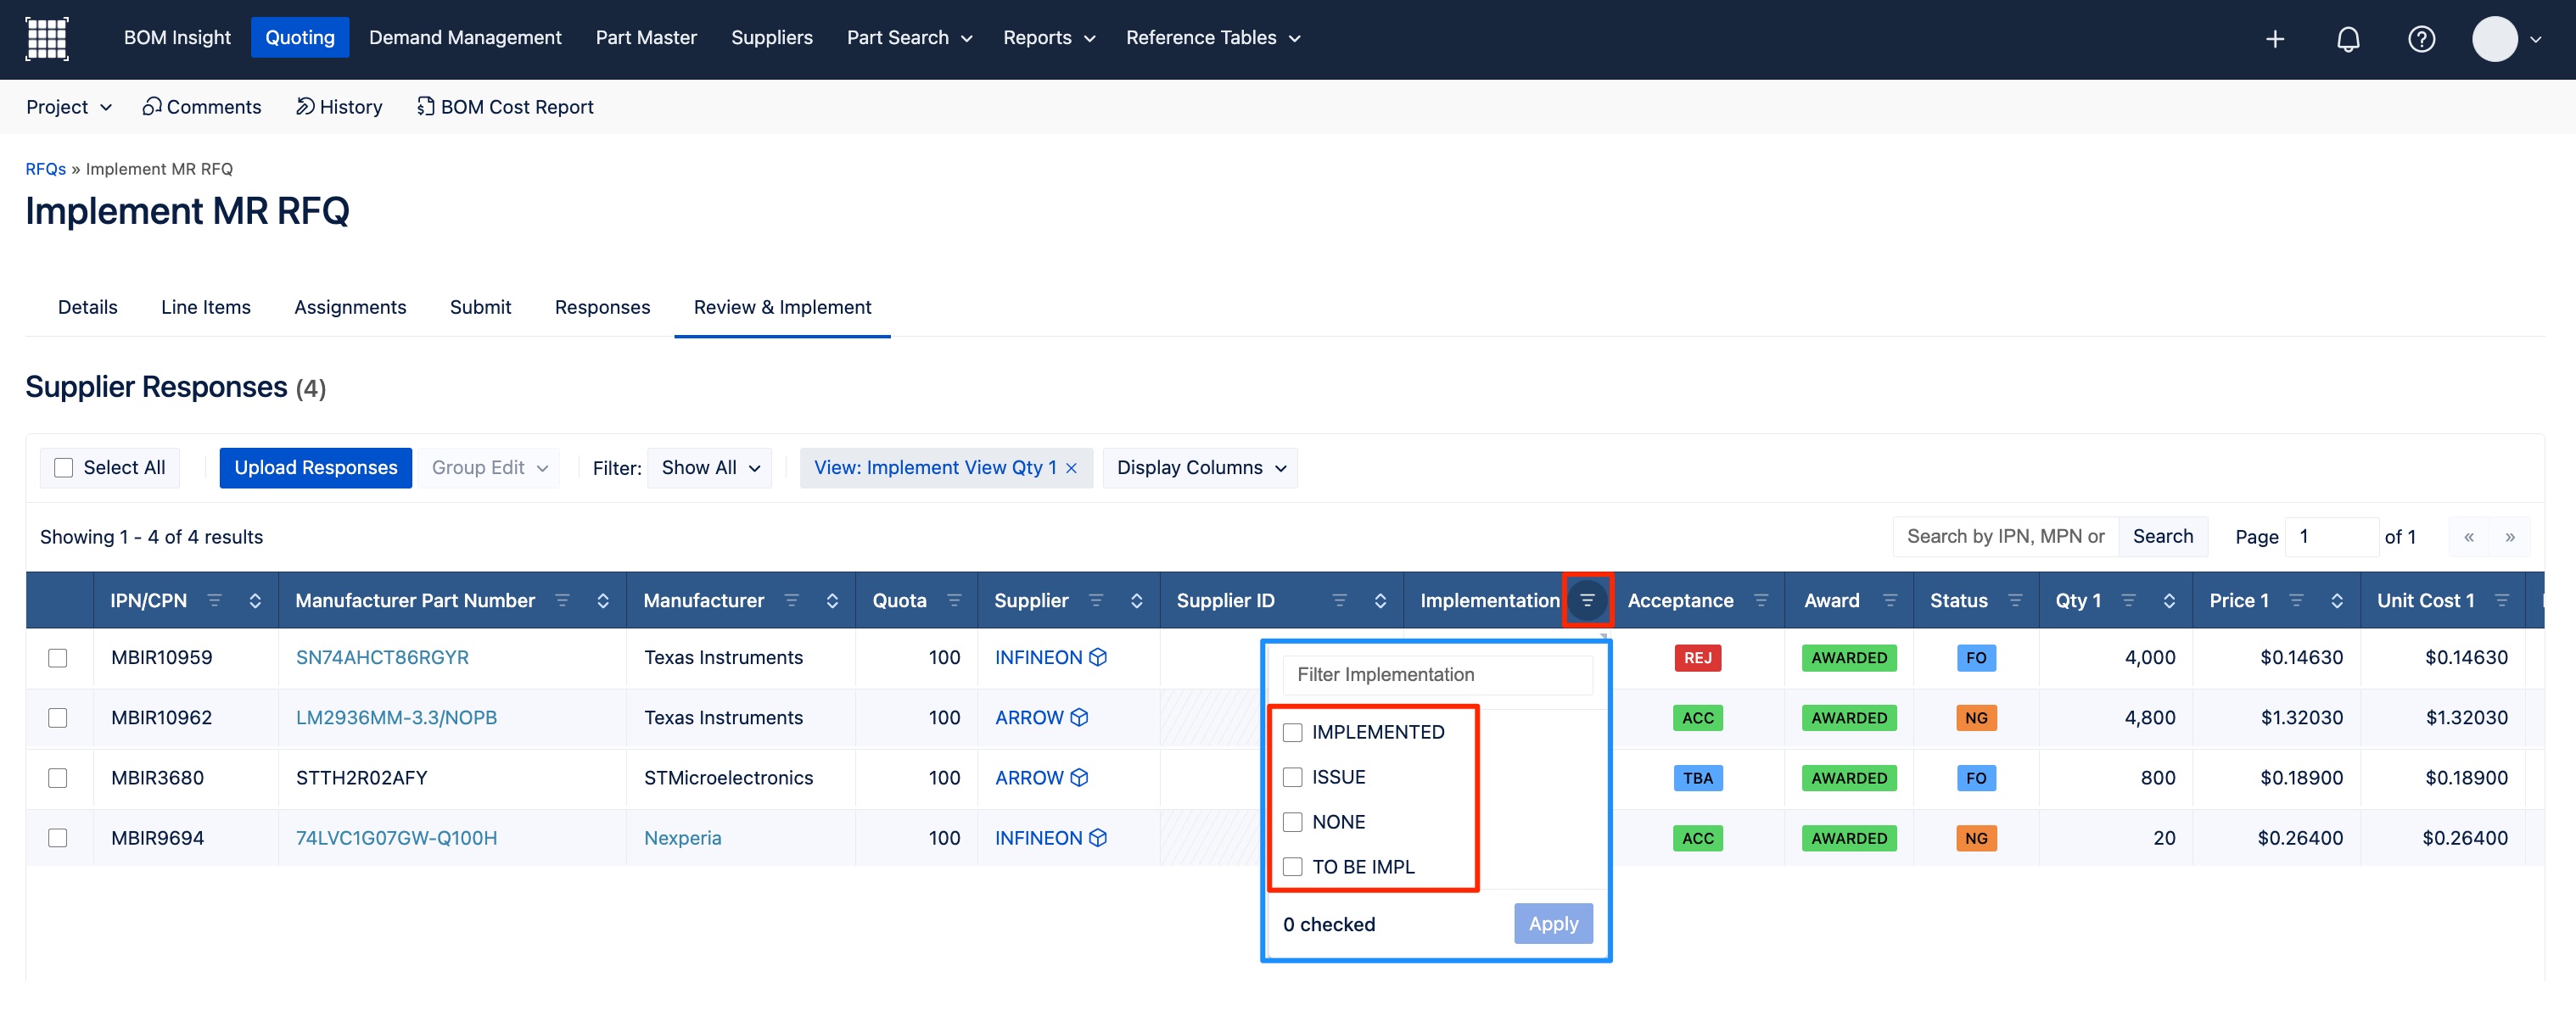The image size is (2576, 1016).
Task: Open Demand Management section
Action: point(465,38)
